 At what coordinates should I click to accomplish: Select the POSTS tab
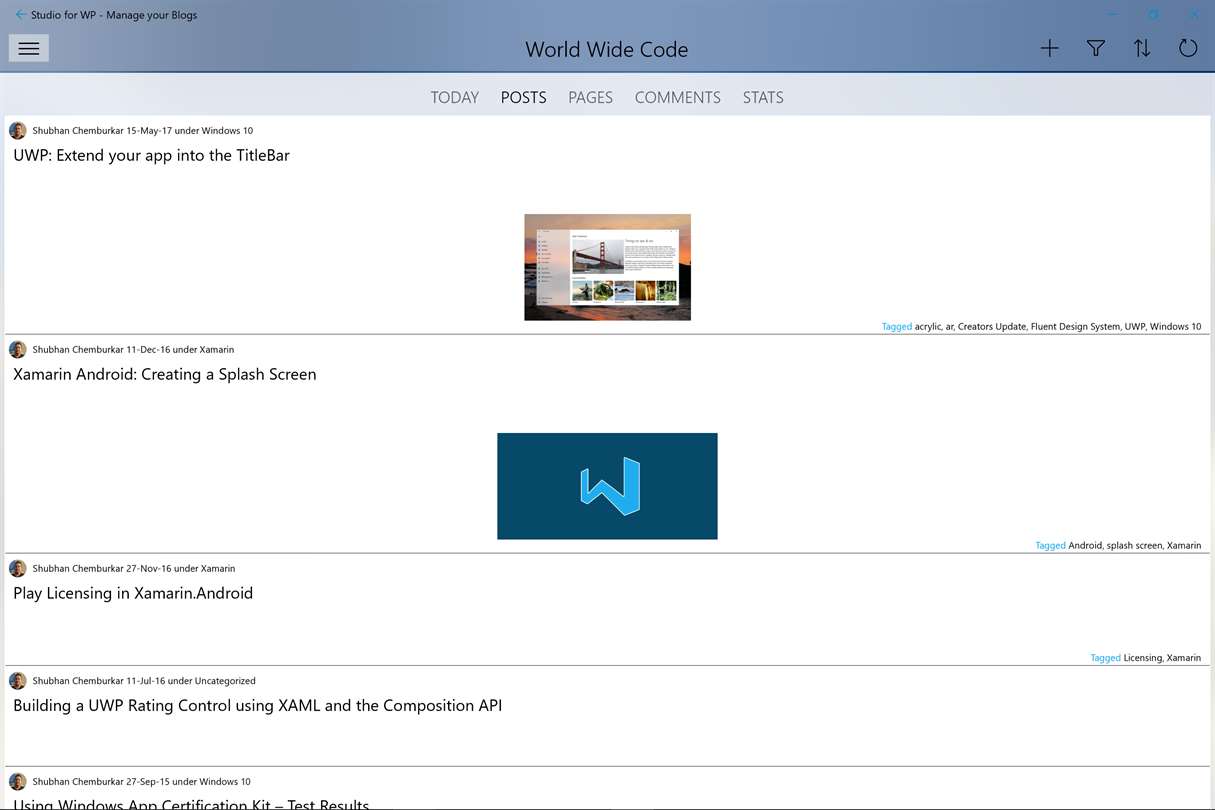[523, 97]
